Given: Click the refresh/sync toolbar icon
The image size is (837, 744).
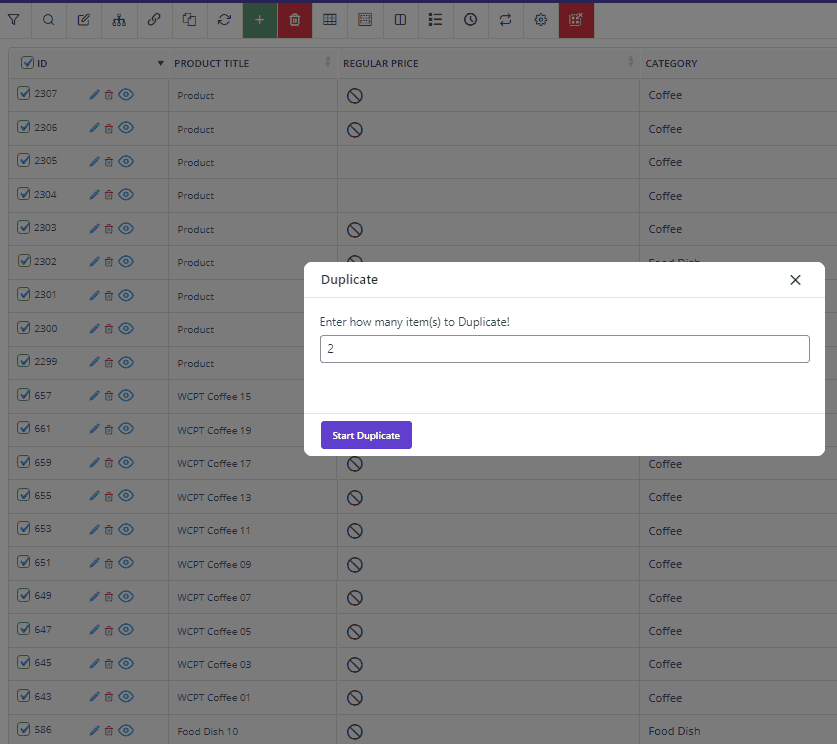Looking at the screenshot, I should coord(224,20).
